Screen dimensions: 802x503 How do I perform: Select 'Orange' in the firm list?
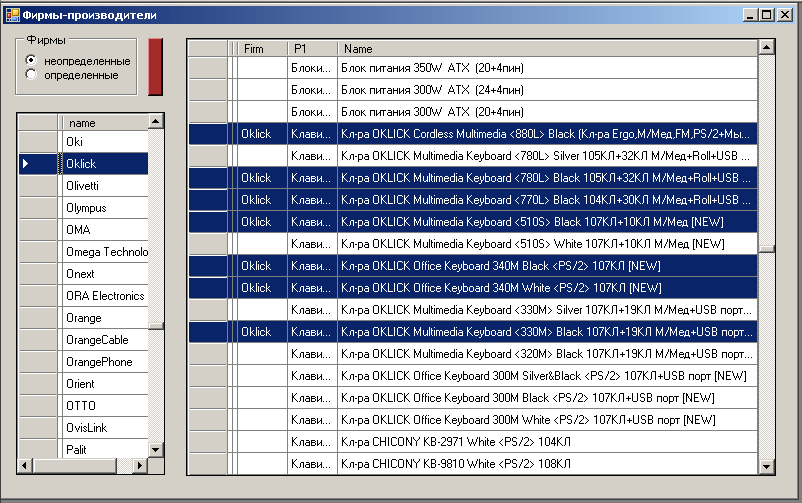click(x=103, y=318)
